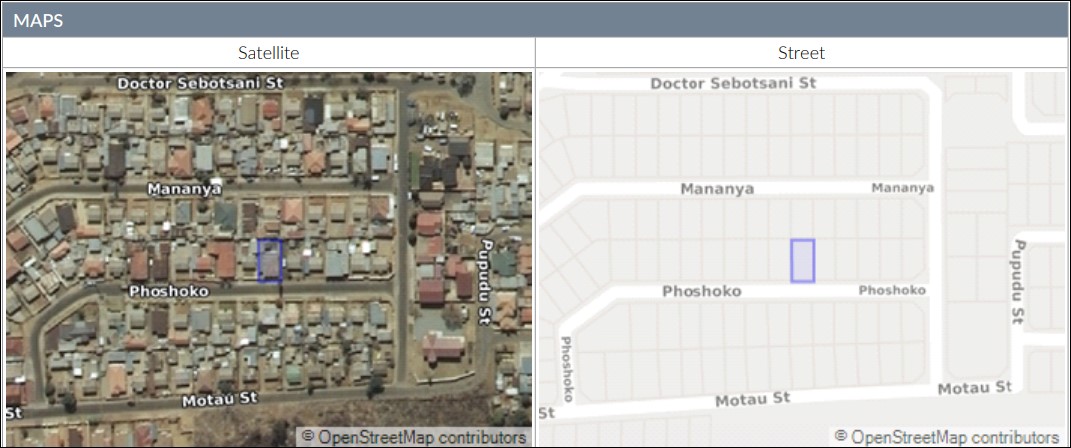Click the large Mananya label on street map
This screenshot has height=448, width=1071.
[x=717, y=188]
